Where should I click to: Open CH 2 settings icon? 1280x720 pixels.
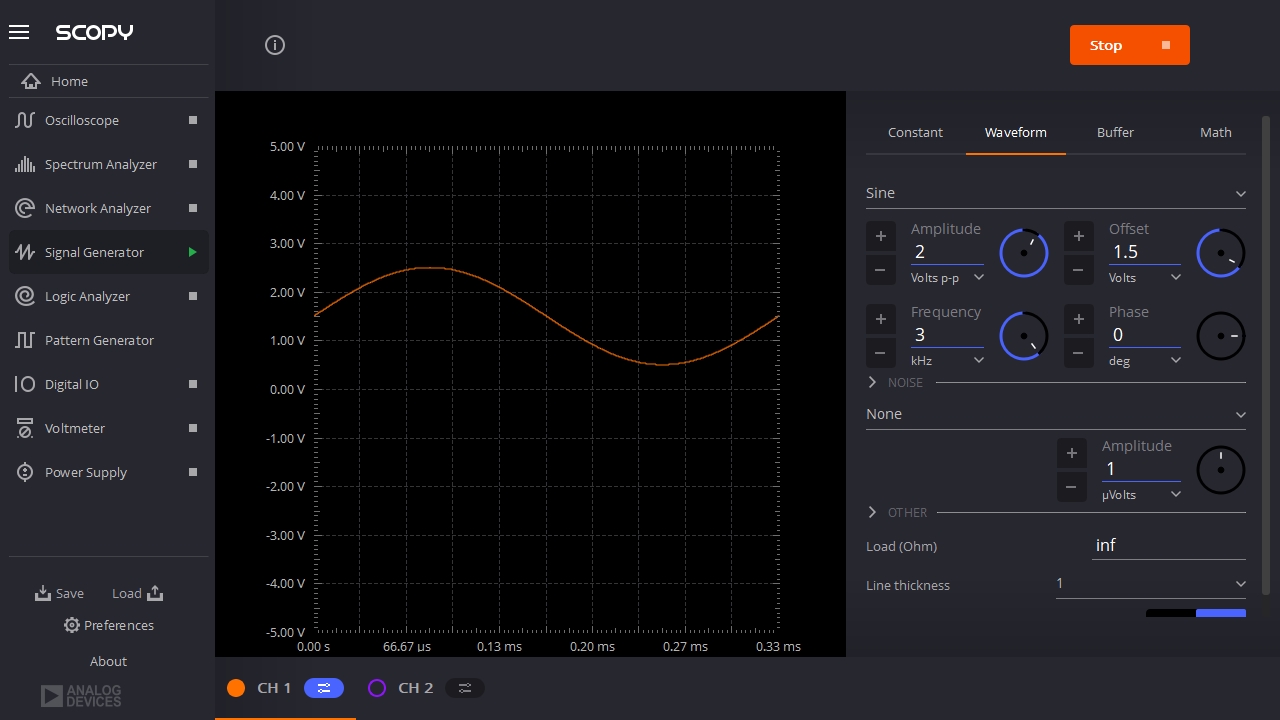point(465,688)
